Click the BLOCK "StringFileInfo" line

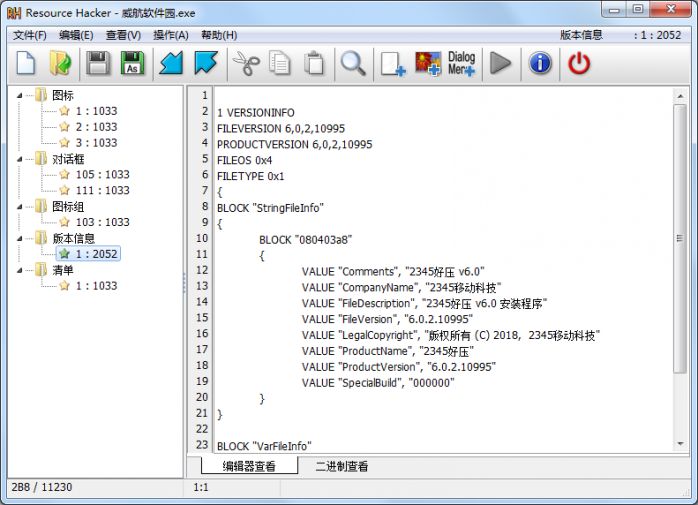[270, 208]
